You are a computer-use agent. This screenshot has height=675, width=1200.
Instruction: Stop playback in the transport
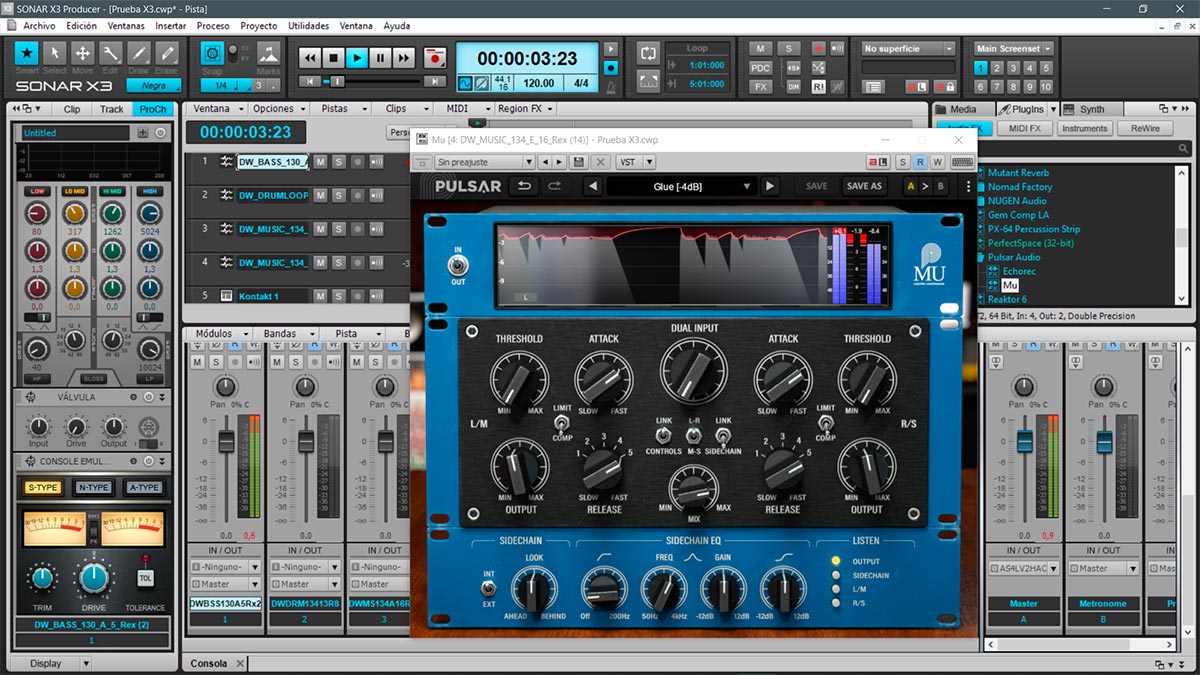point(334,58)
